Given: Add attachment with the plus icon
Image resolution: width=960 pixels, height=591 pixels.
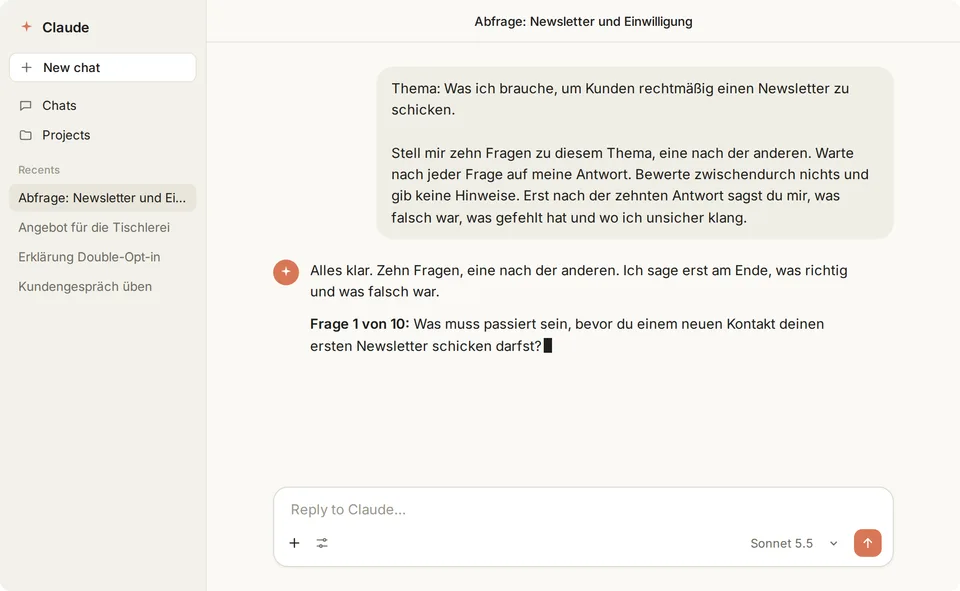Looking at the screenshot, I should coord(294,543).
